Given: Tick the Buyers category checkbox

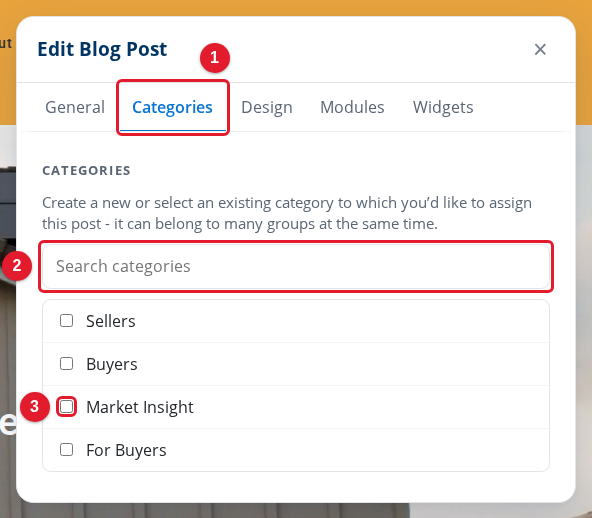Looking at the screenshot, I should [66, 364].
